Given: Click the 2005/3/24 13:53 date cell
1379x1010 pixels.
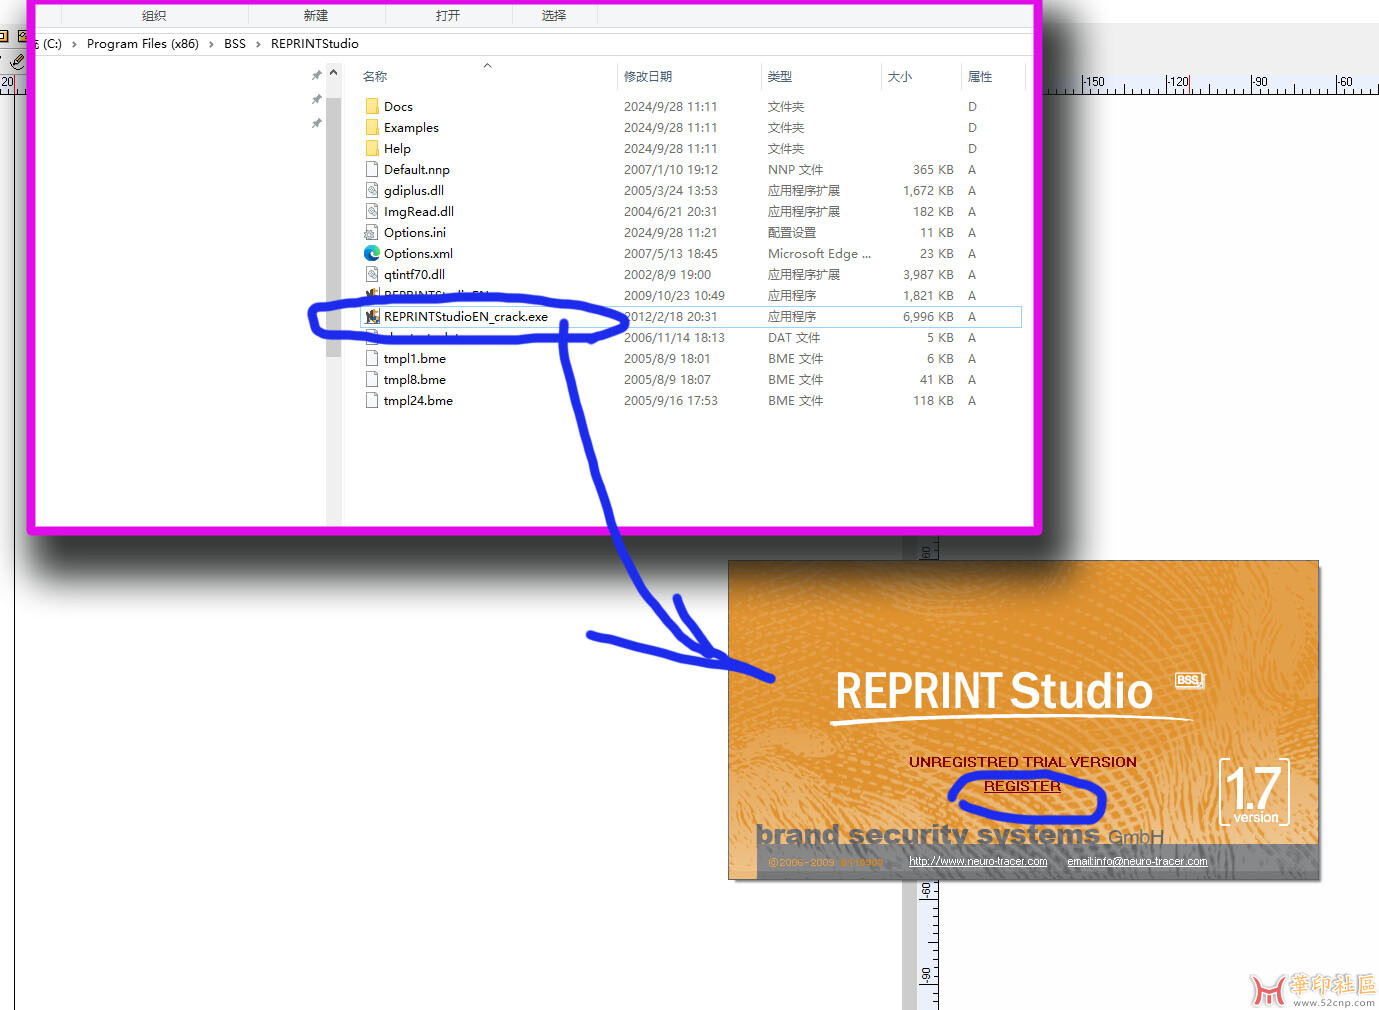Looking at the screenshot, I should [x=671, y=190].
